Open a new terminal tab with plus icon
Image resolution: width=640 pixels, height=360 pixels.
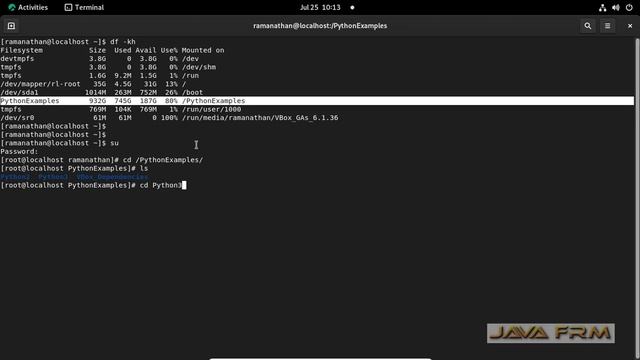11,26
